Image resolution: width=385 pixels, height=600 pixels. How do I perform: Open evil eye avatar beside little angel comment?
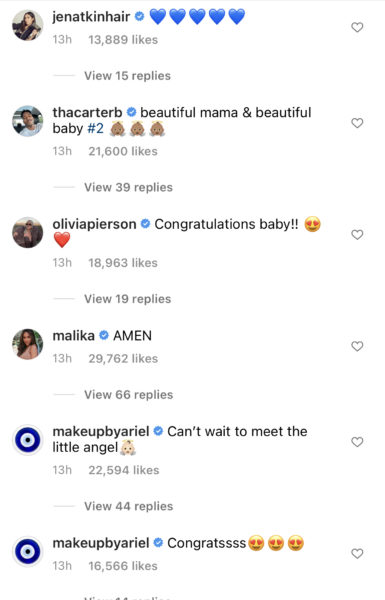point(28,440)
